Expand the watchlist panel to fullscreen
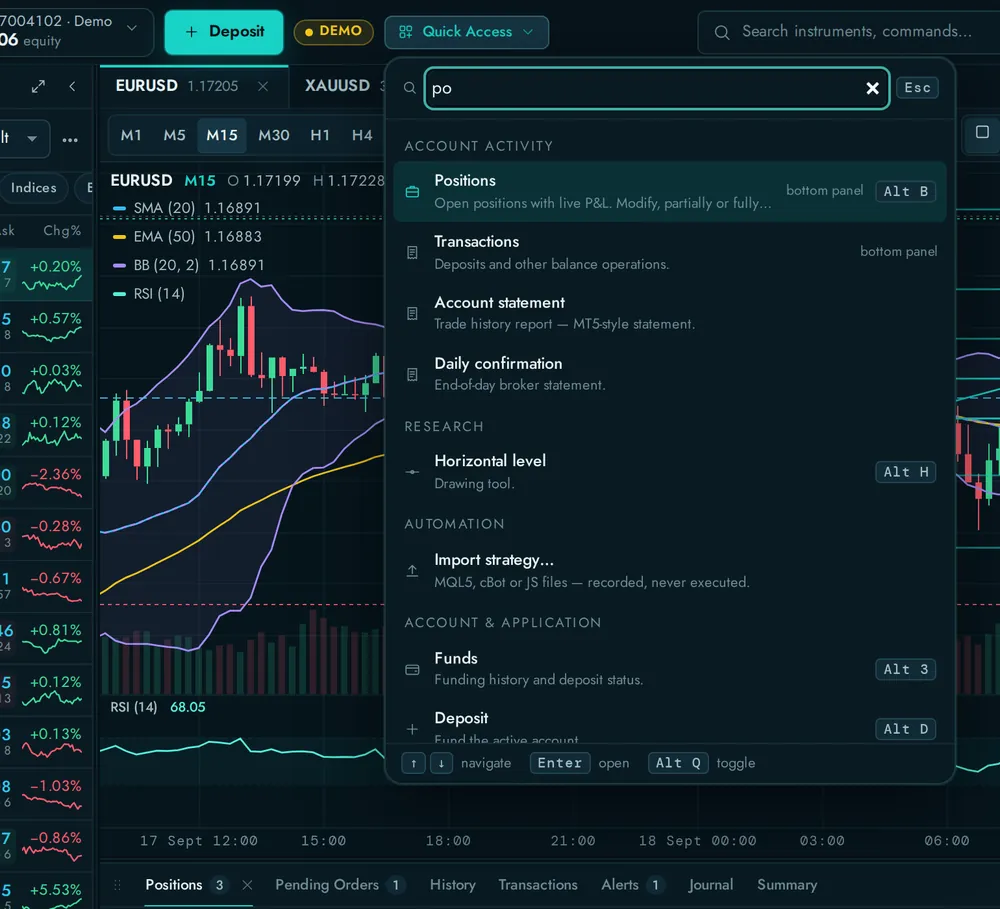 point(38,86)
